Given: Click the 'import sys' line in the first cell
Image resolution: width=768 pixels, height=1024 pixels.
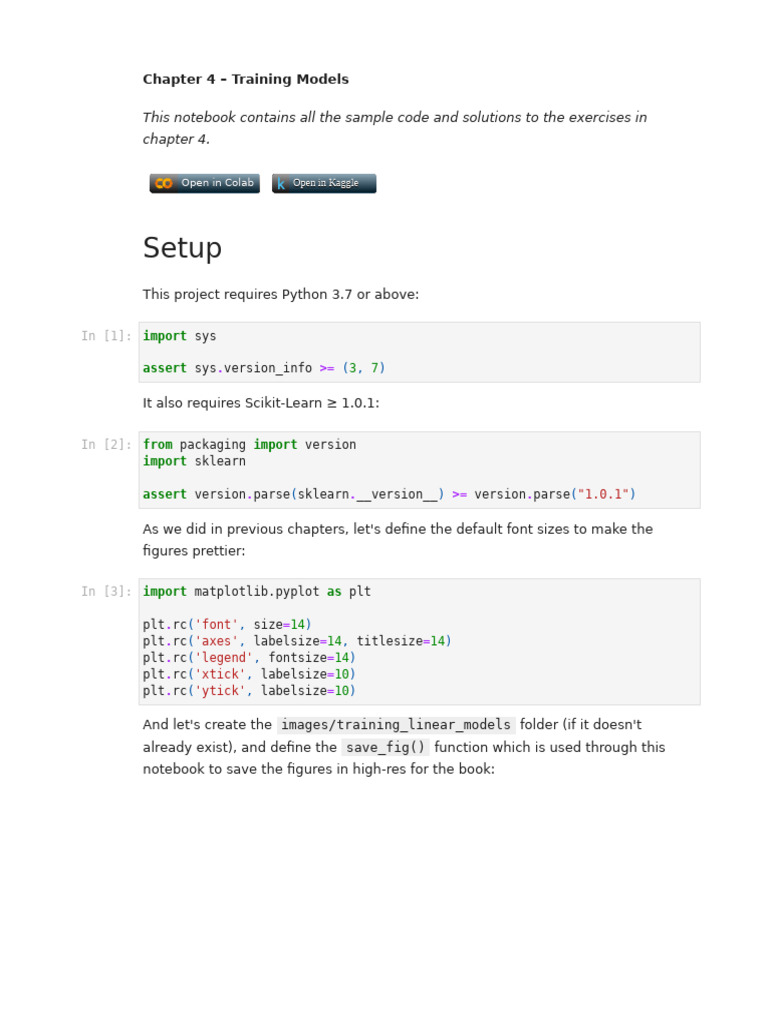Looking at the screenshot, I should (179, 336).
